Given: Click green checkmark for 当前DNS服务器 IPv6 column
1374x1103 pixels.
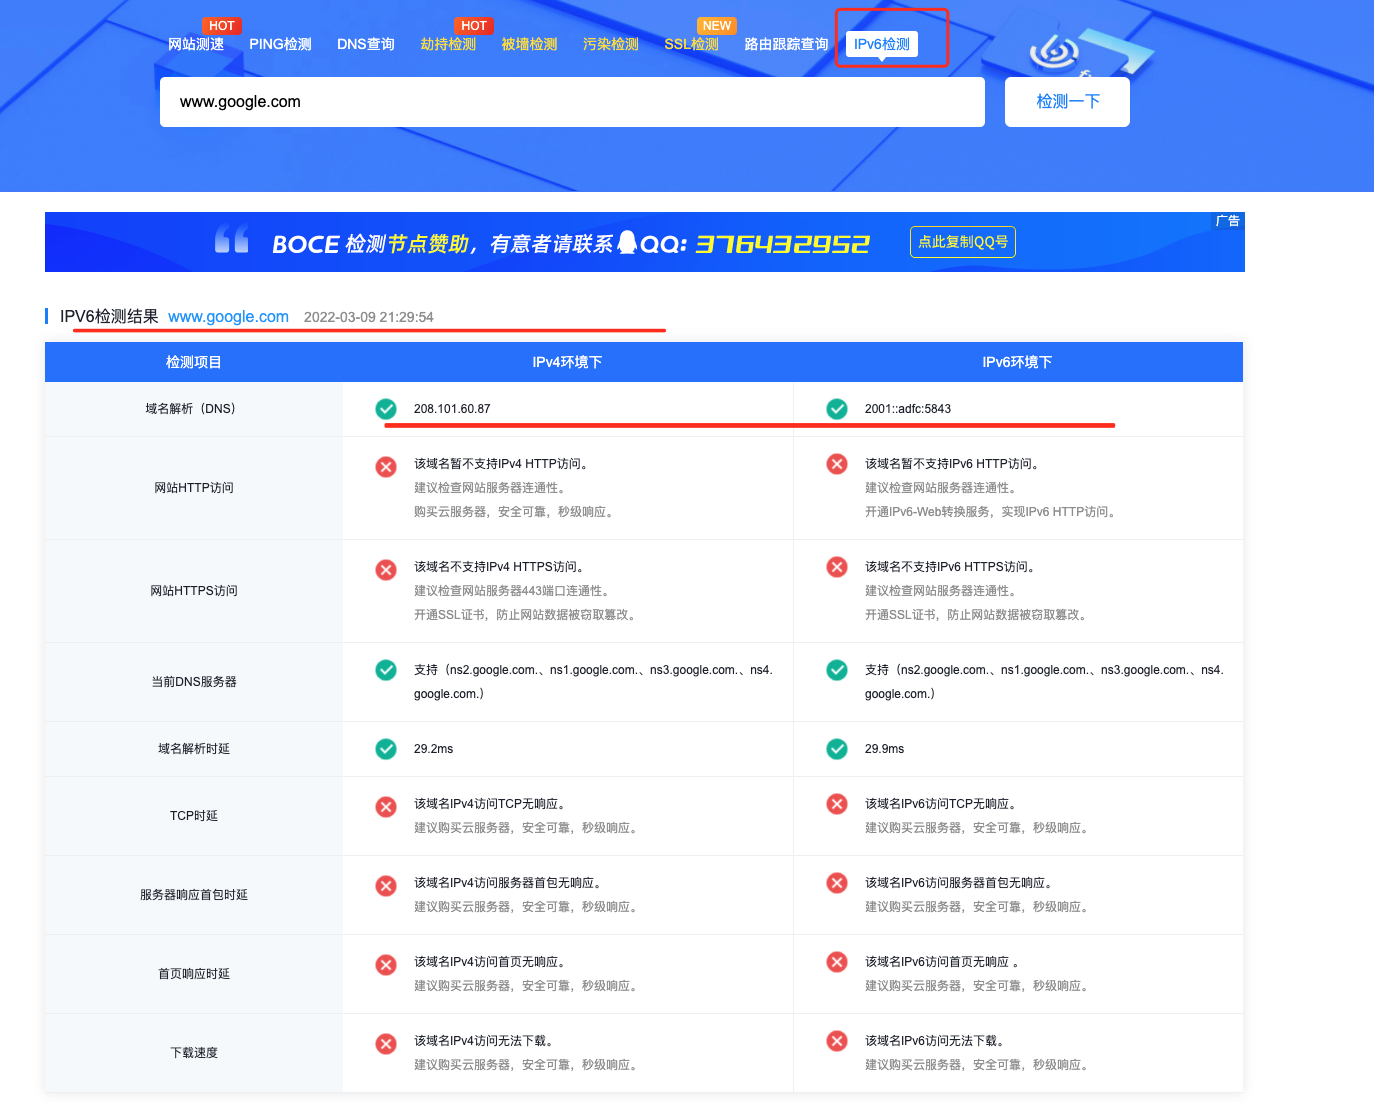Looking at the screenshot, I should point(837,670).
